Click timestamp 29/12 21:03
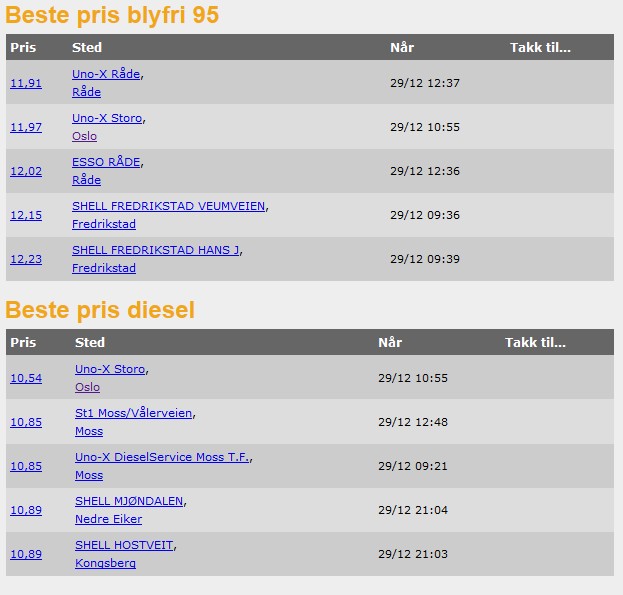Screen dimensions: 623x595 click(x=413, y=554)
